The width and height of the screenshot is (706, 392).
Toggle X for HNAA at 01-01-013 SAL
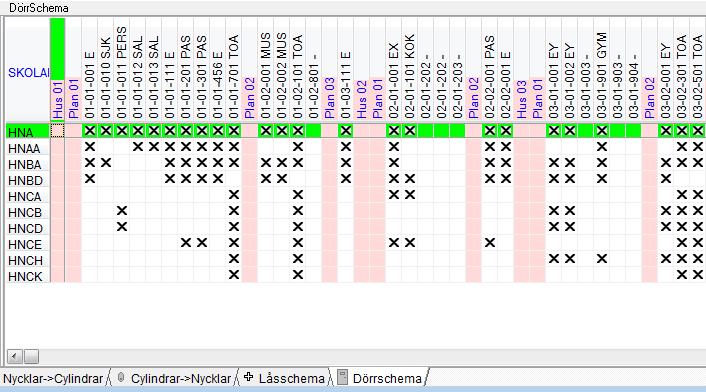[x=154, y=147]
